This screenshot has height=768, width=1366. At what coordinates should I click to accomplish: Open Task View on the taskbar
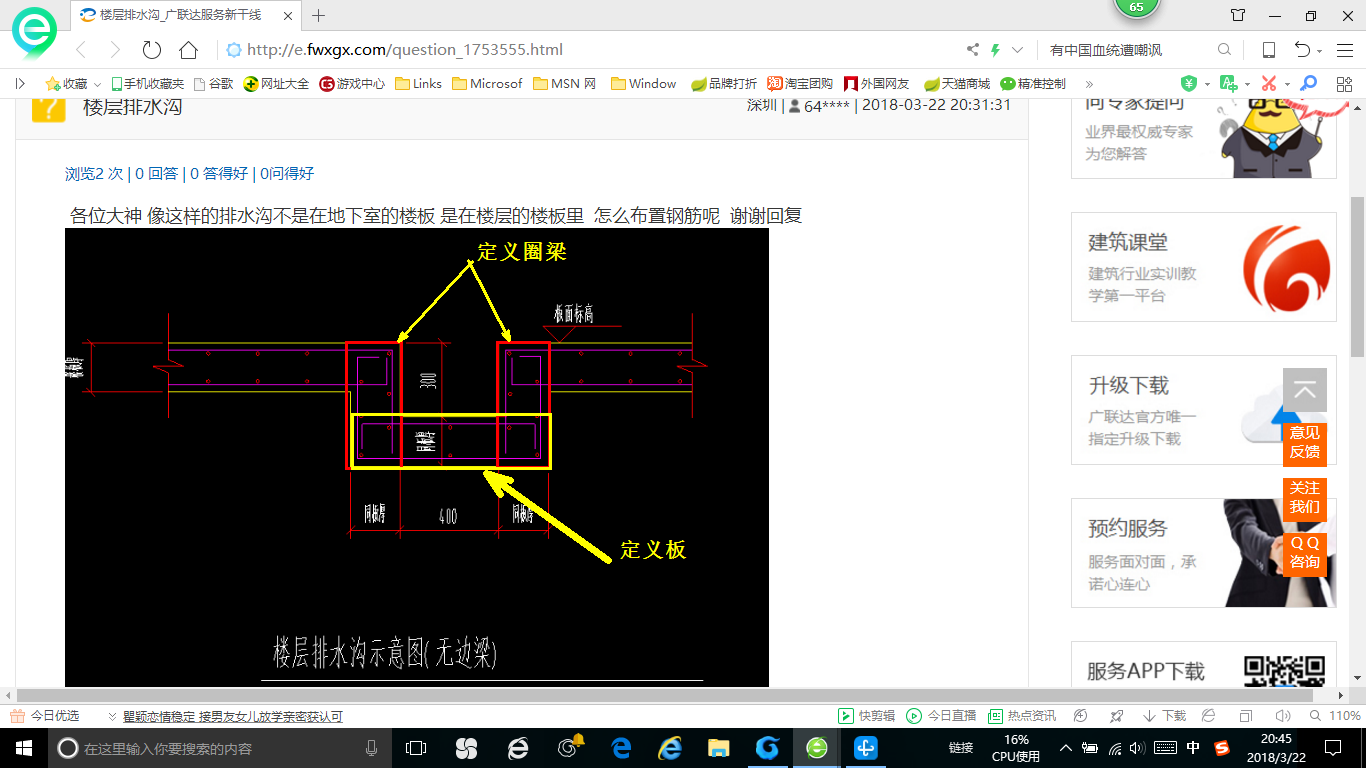coord(415,747)
